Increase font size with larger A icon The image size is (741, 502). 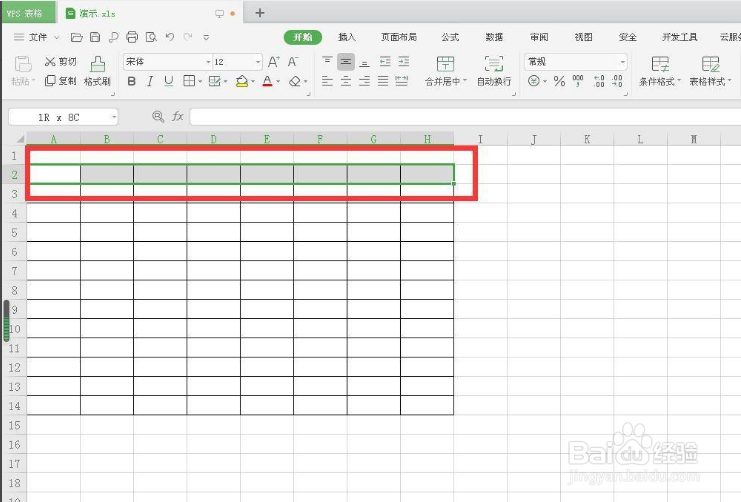pyautogui.click(x=274, y=61)
